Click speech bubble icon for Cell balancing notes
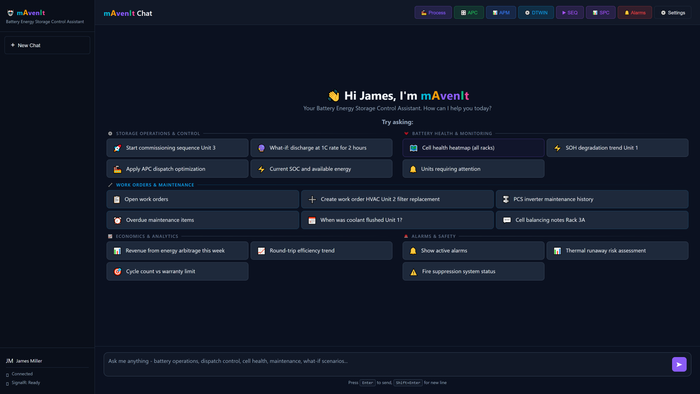This screenshot has width=700, height=394. point(507,220)
